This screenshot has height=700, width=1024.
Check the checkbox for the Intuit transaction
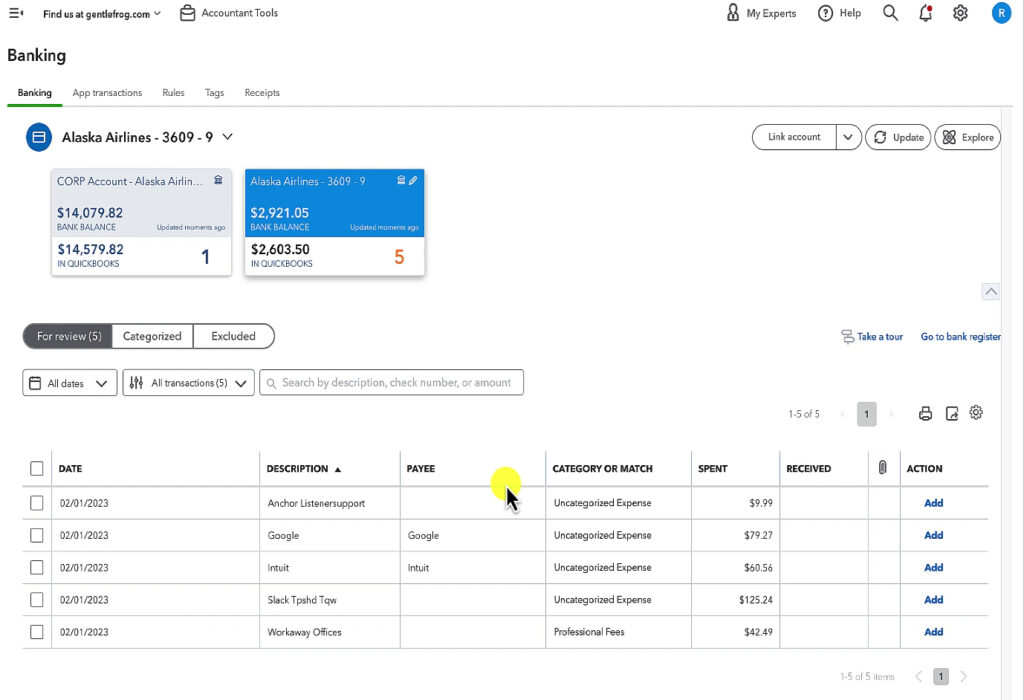[x=36, y=567]
